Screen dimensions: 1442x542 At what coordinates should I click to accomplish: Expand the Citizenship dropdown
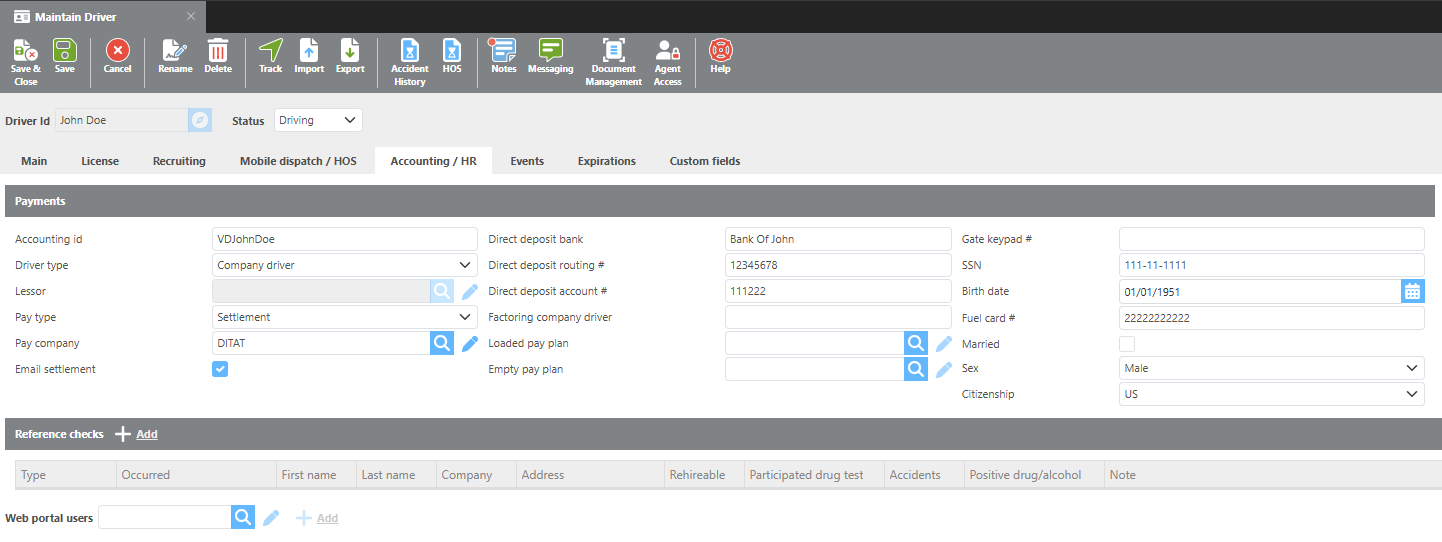(x=1271, y=394)
